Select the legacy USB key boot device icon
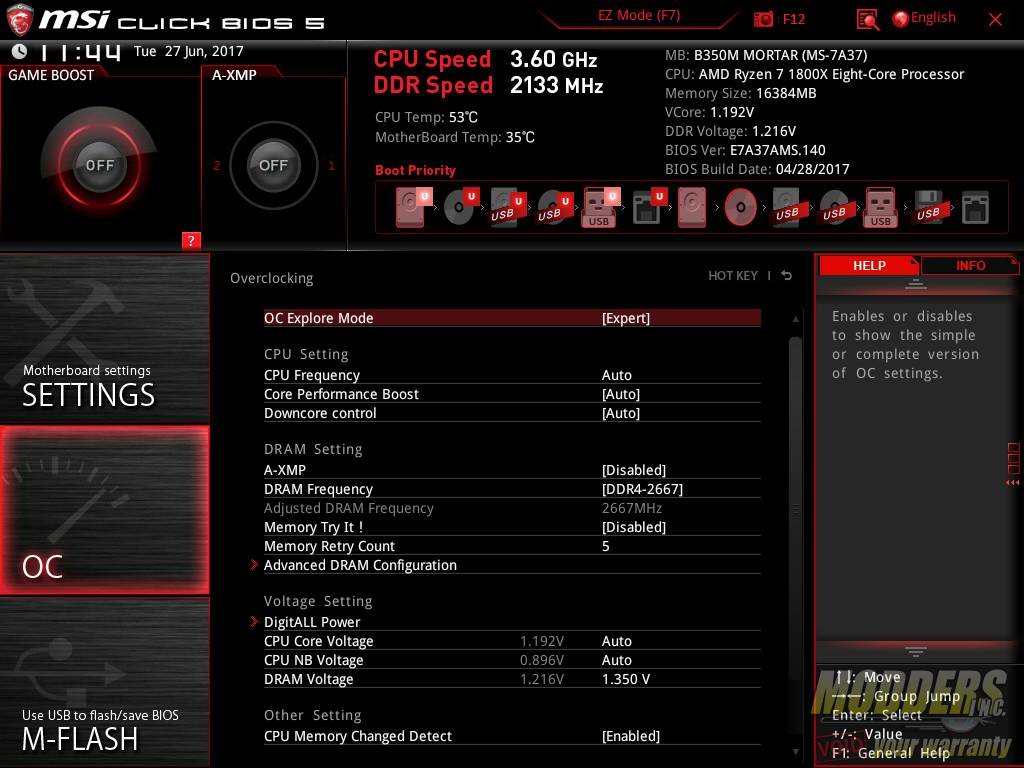Viewport: 1024px width, 768px height. (x=881, y=207)
